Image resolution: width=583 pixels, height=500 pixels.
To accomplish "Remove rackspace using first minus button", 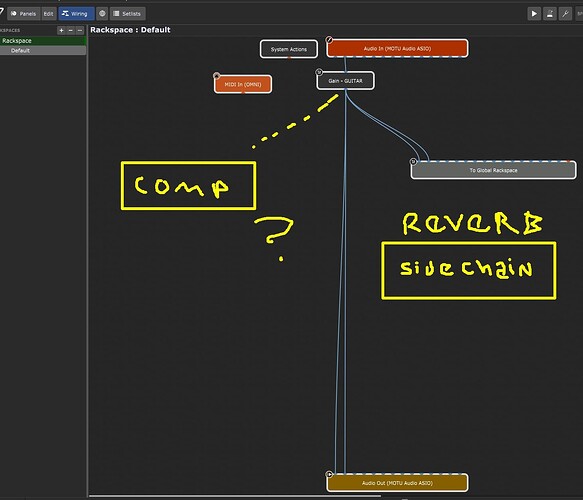I will pyautogui.click(x=71, y=30).
